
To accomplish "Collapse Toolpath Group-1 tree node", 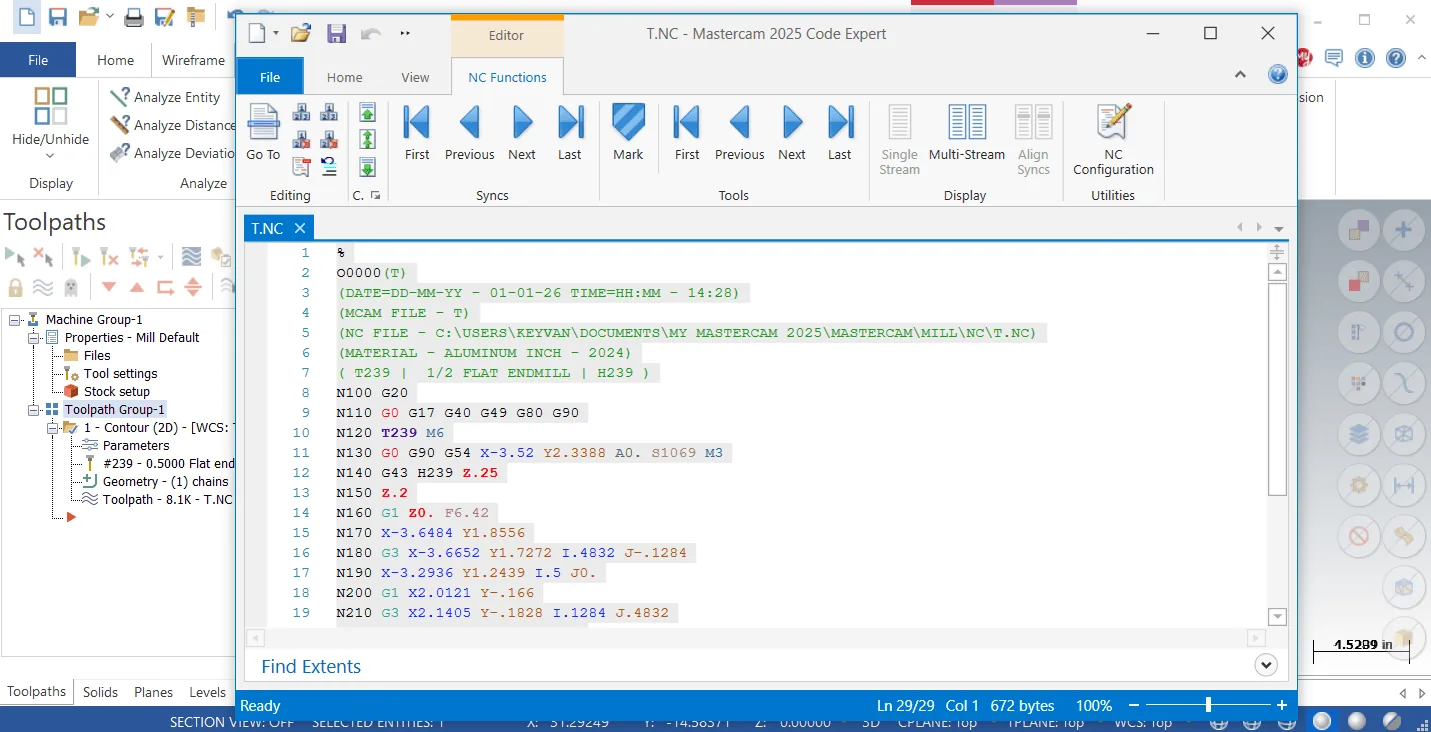I will point(34,409).
